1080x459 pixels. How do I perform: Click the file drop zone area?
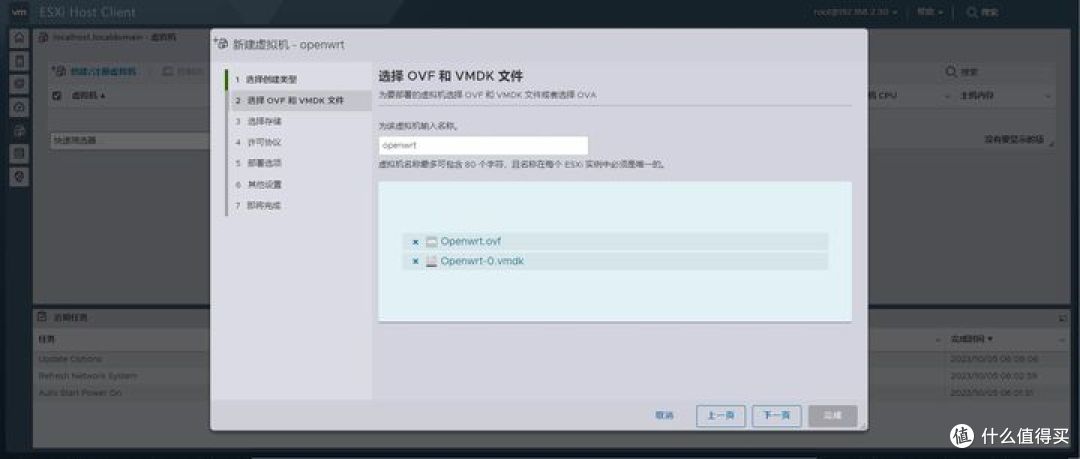614,252
